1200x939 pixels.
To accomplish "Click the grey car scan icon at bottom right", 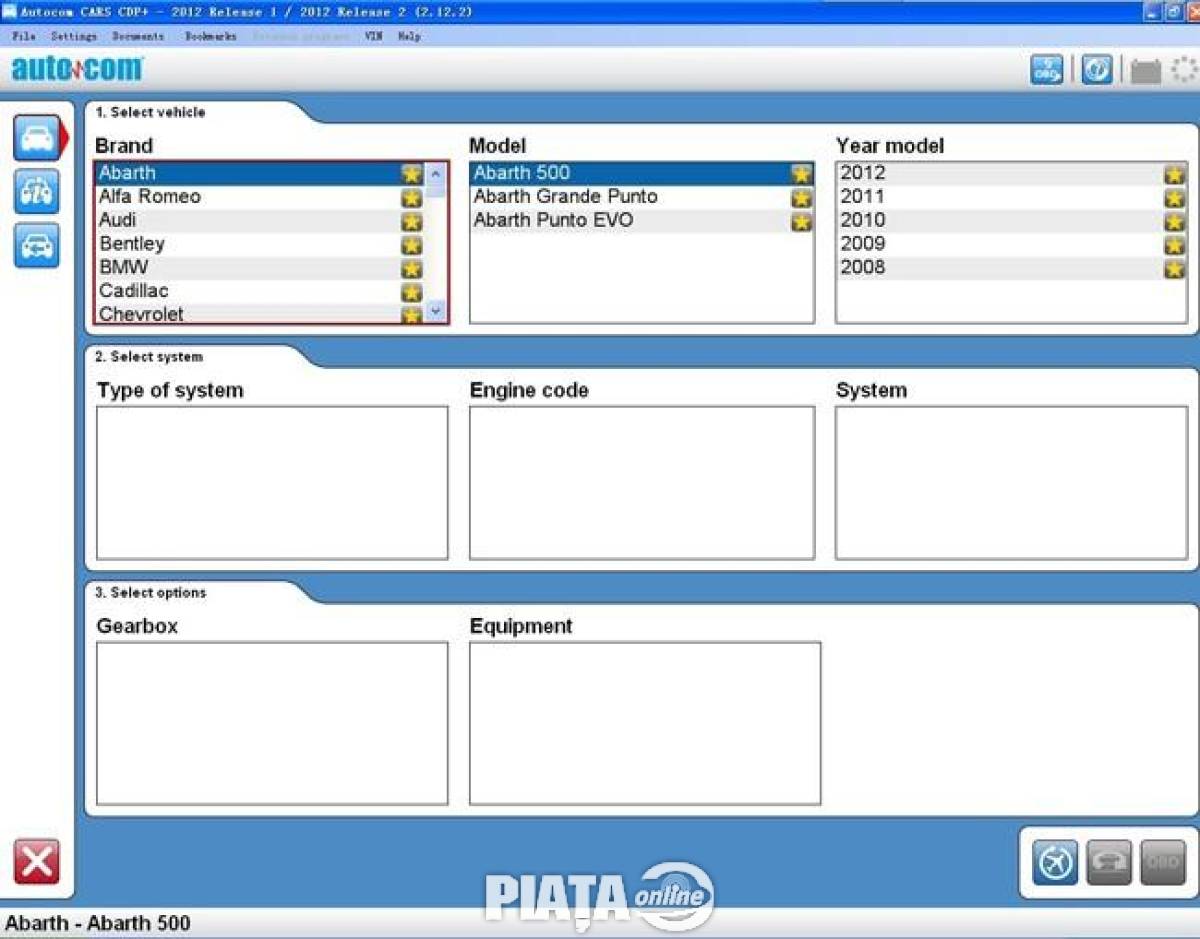I will coord(1109,862).
